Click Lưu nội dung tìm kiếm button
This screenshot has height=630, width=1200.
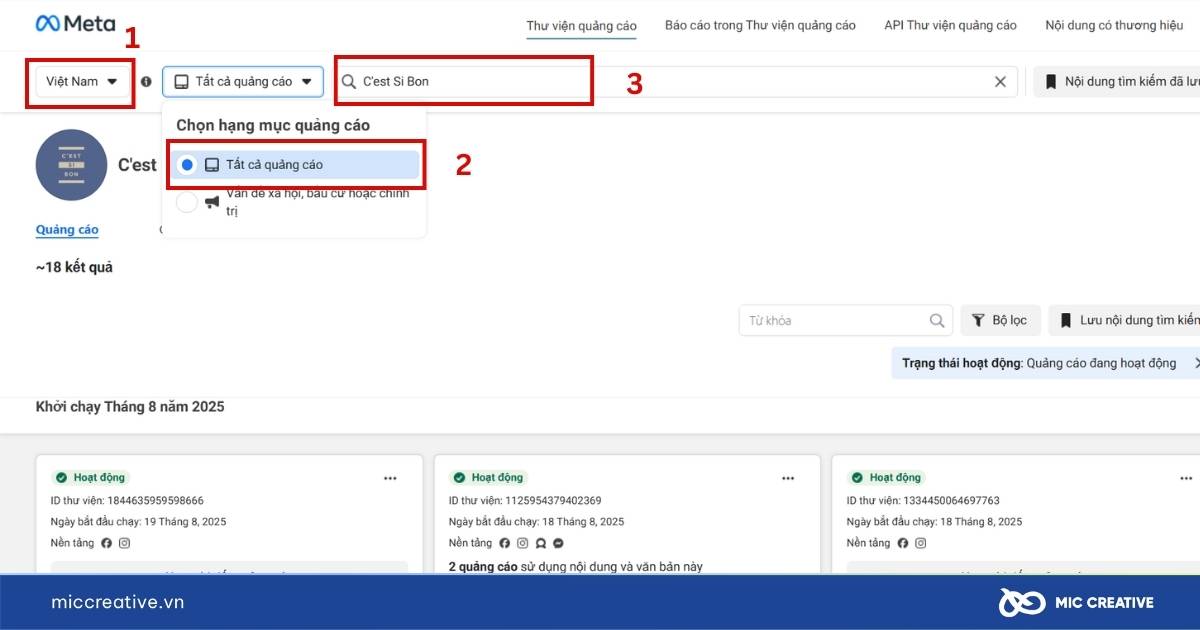(x=1125, y=321)
